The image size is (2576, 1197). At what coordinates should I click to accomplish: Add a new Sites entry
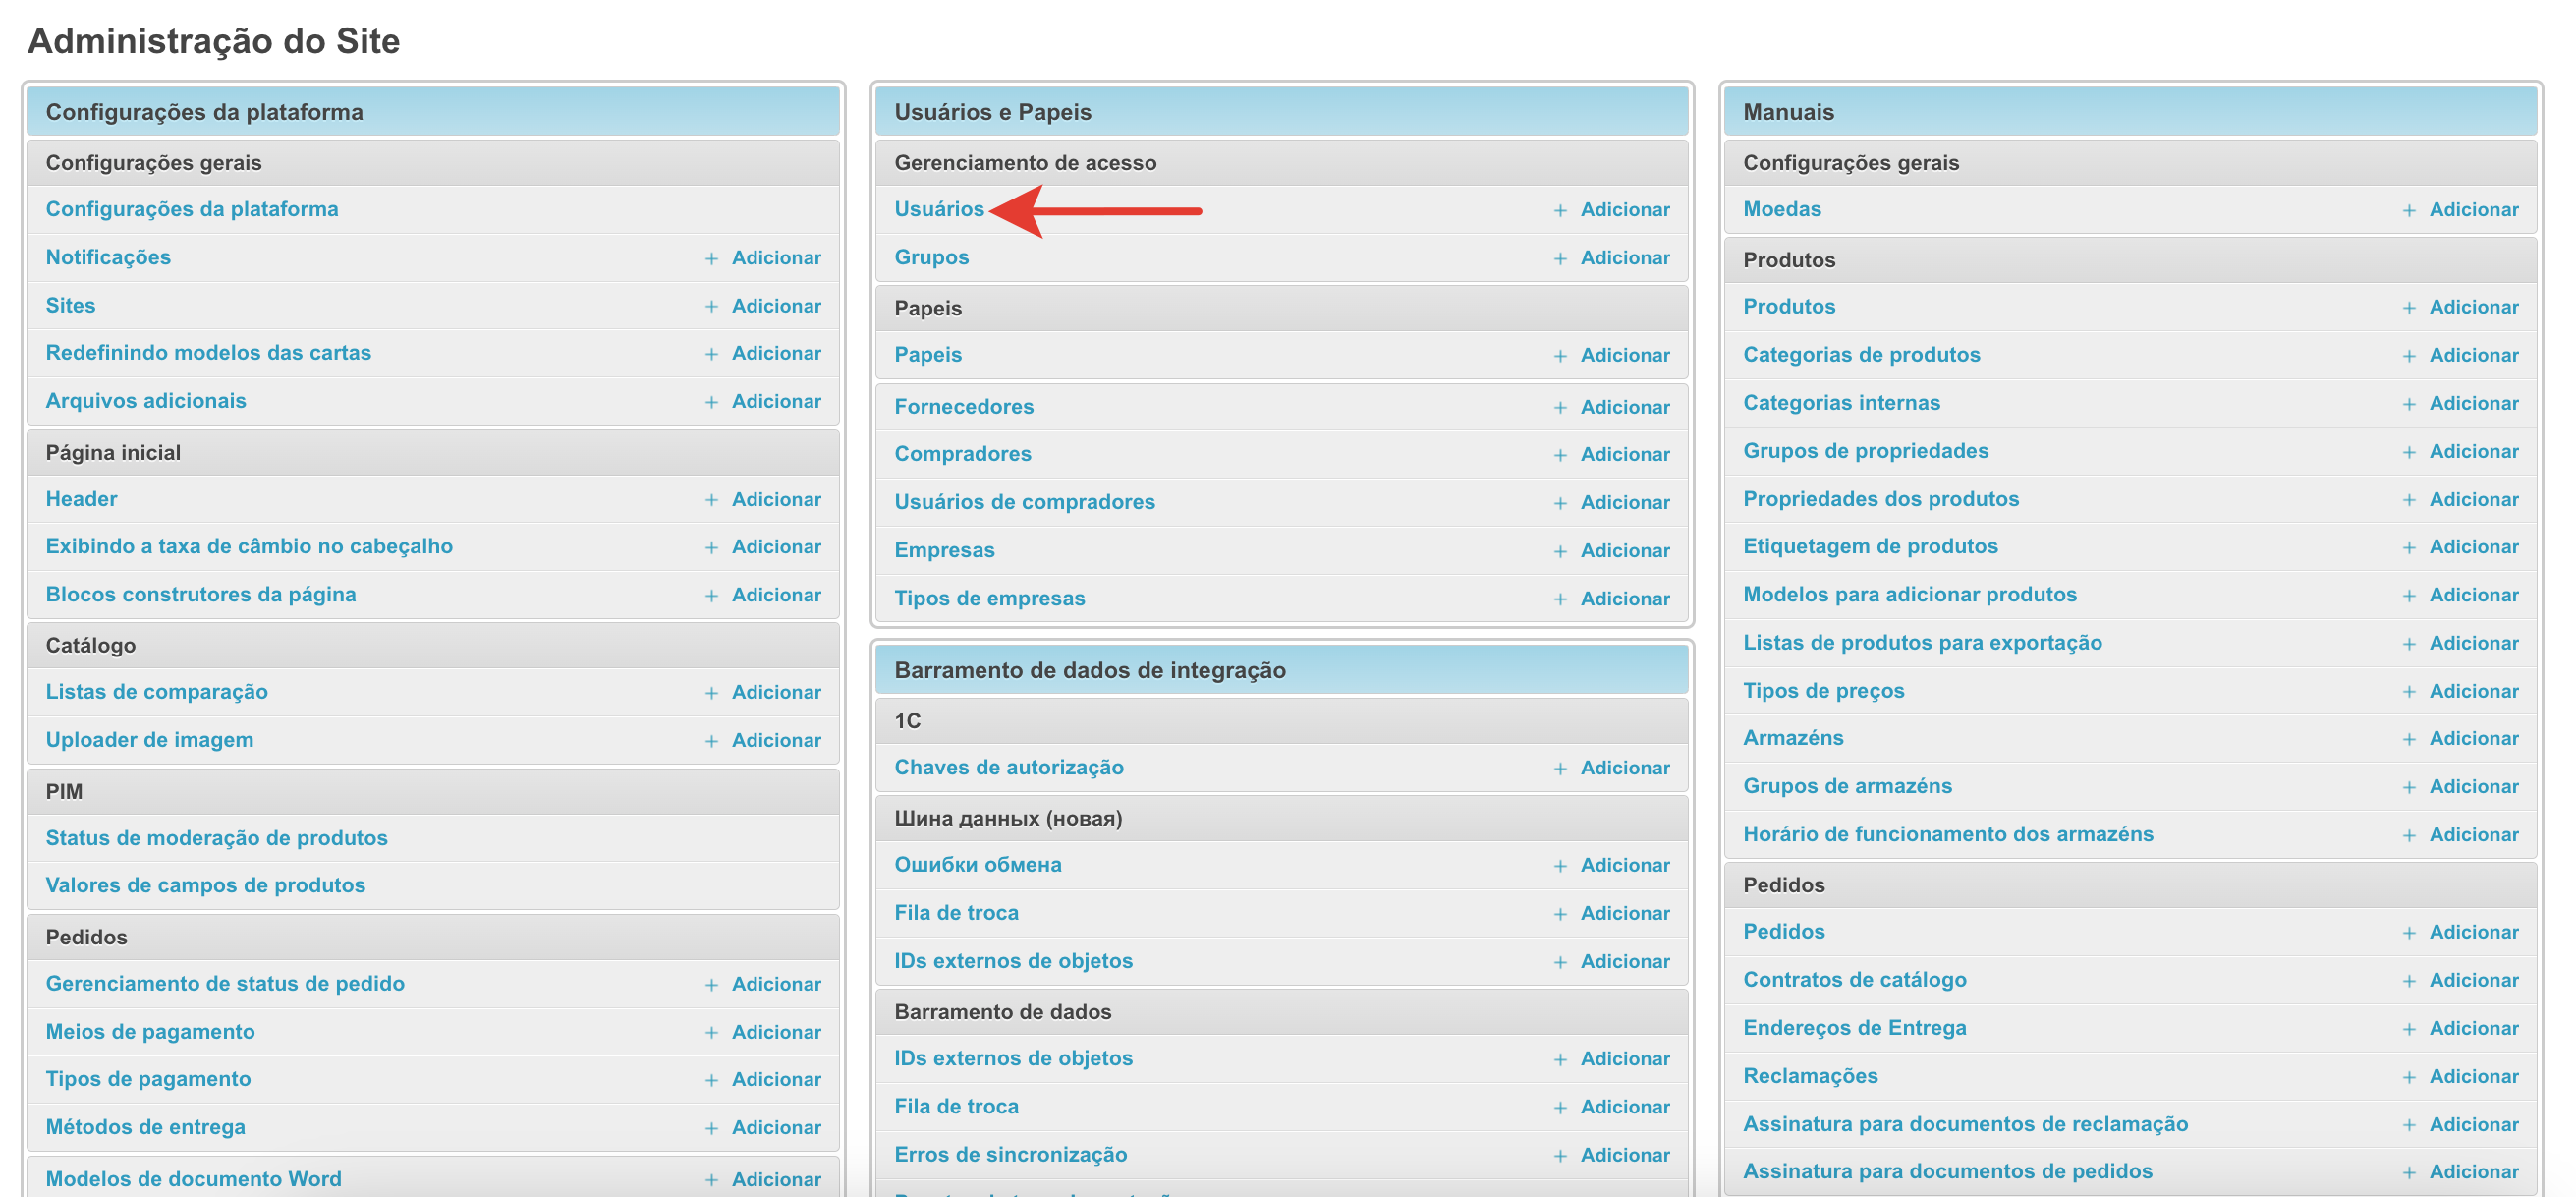point(775,306)
